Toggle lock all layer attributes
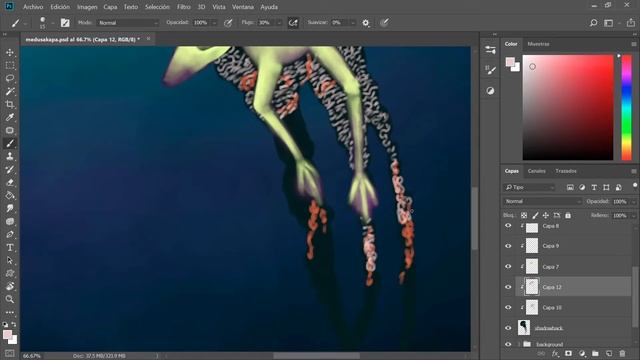The height and width of the screenshot is (360, 640). click(x=568, y=215)
